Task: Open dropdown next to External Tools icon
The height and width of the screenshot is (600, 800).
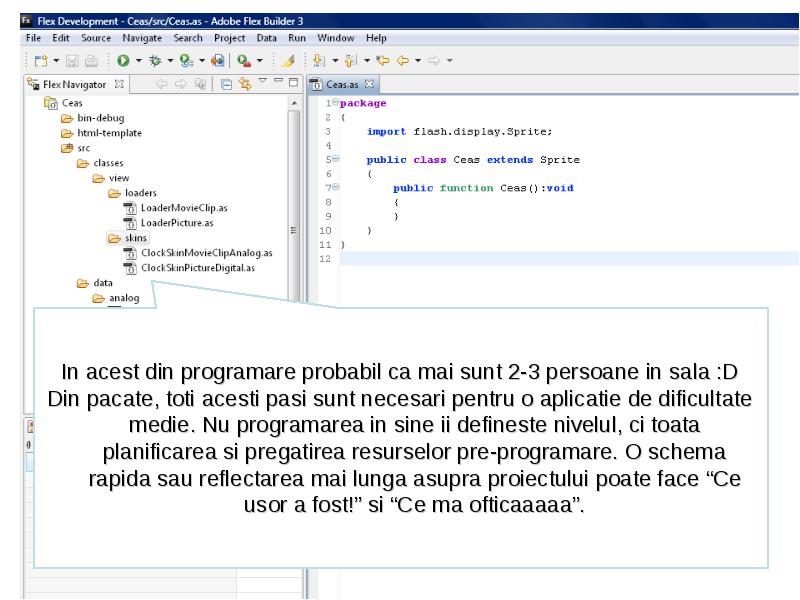Action: [259, 61]
